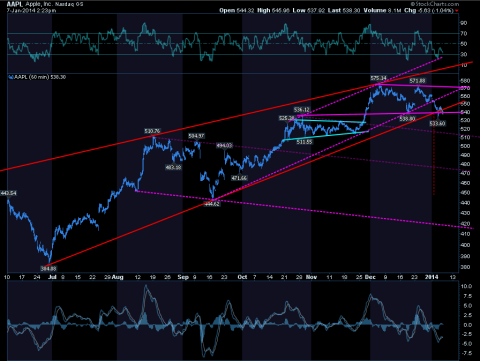Click the 0.0 level on MACD axis
Image resolution: width=480 pixels, height=361 pixels.
[x=468, y=325]
